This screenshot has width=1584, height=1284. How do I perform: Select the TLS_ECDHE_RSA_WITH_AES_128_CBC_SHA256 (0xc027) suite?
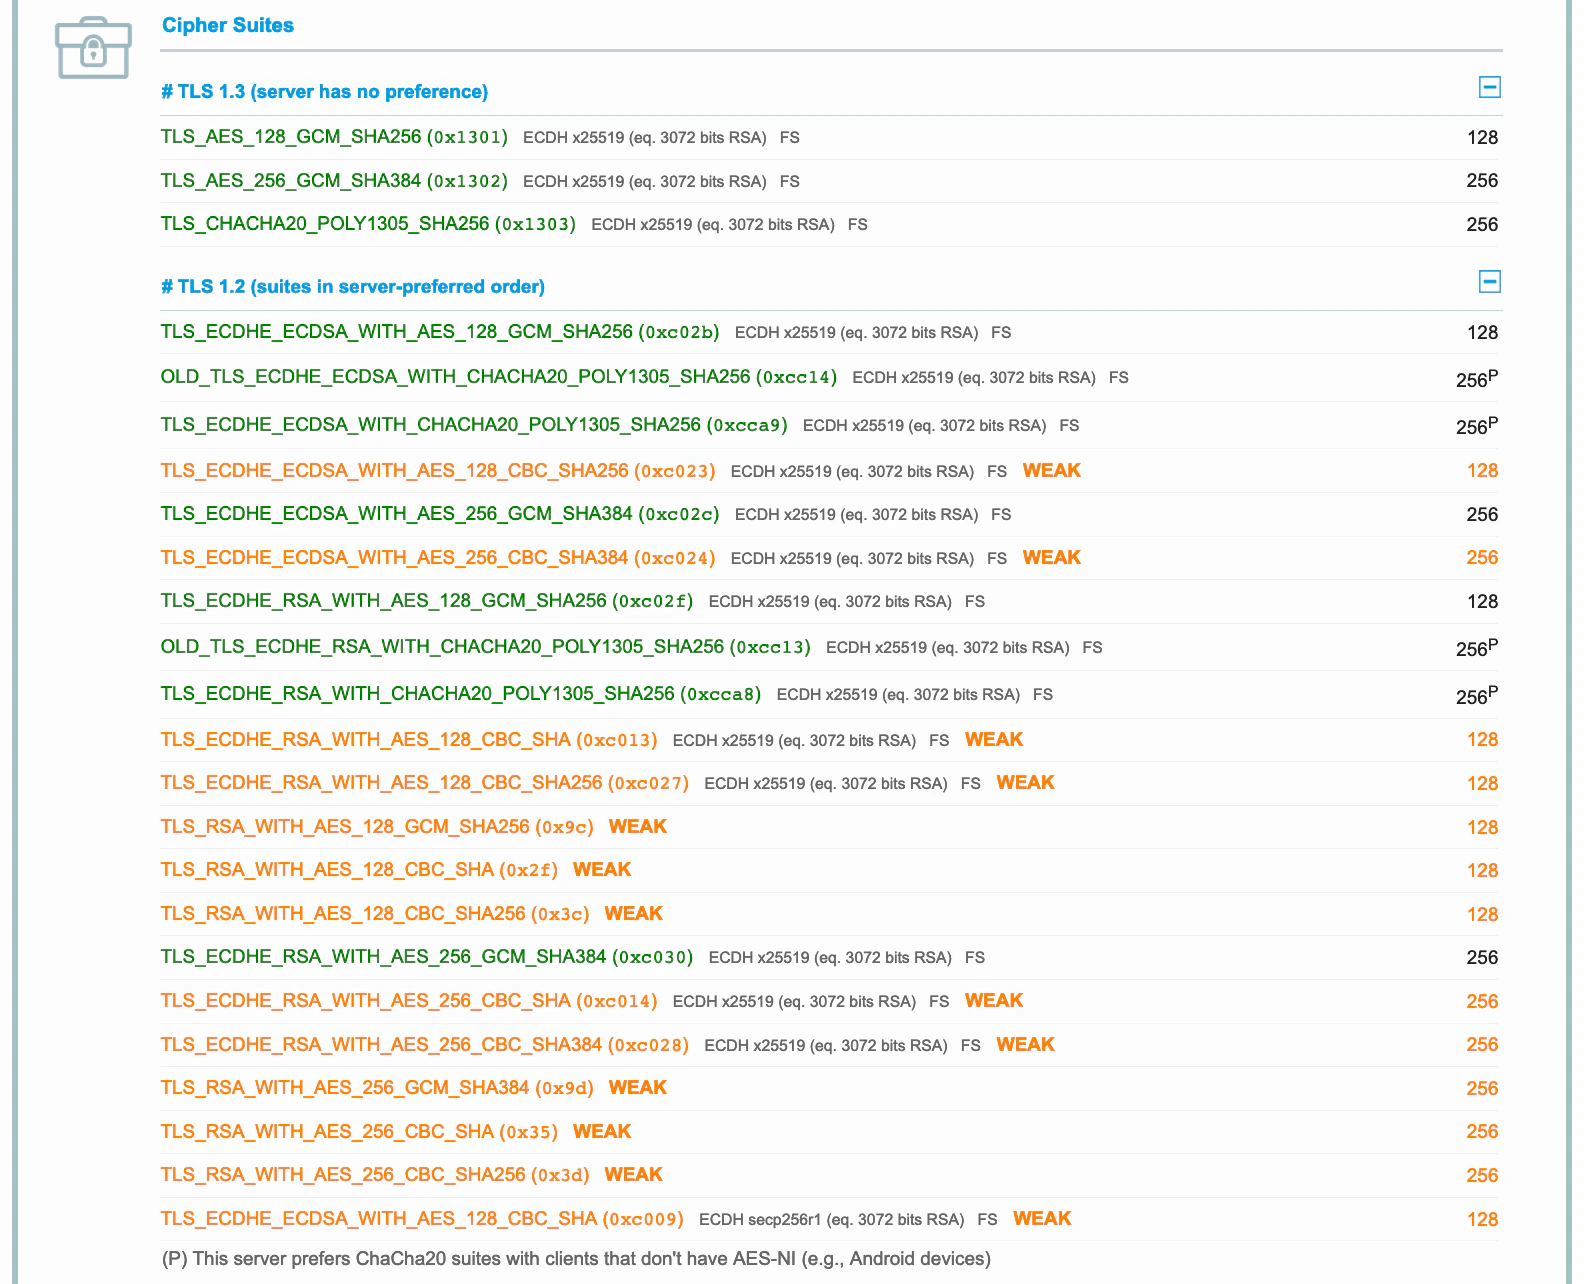tap(425, 783)
